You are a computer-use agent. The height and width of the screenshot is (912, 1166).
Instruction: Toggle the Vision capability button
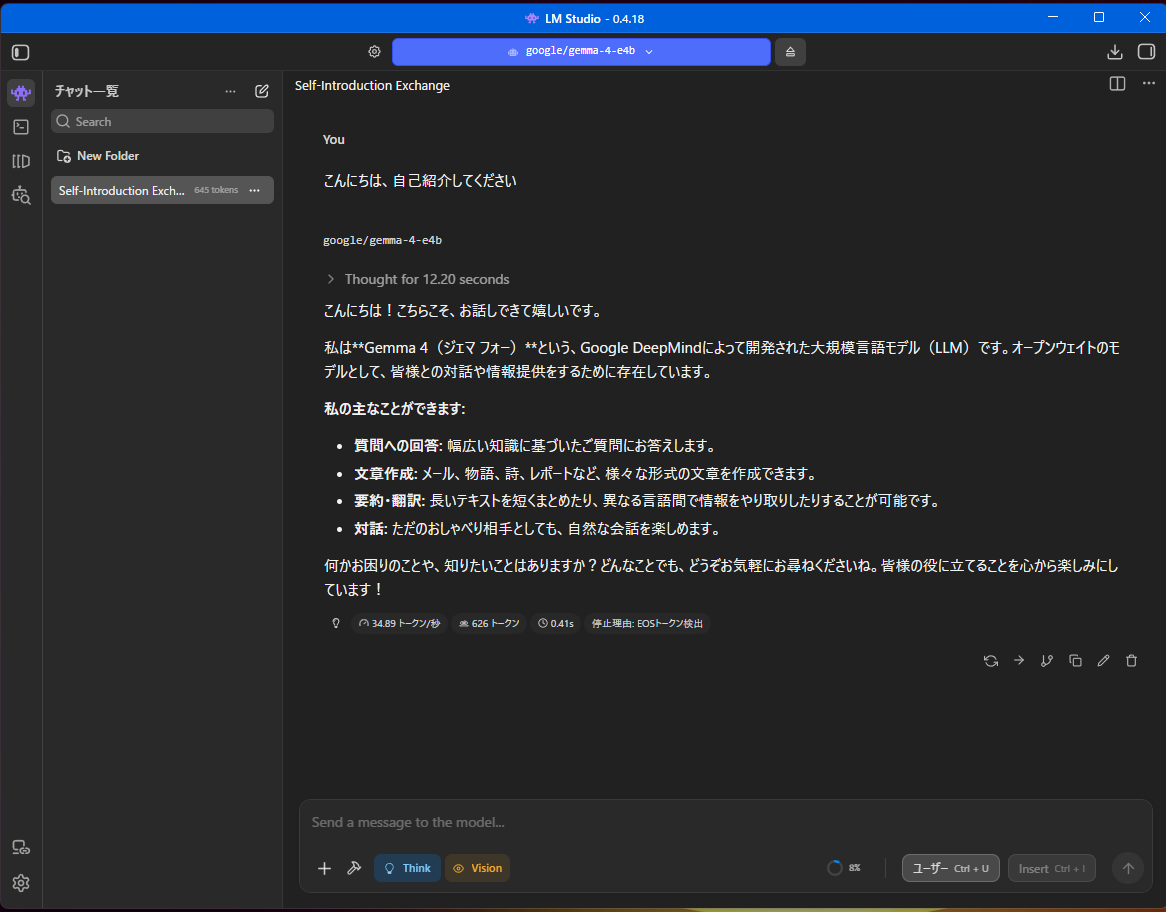pos(477,868)
